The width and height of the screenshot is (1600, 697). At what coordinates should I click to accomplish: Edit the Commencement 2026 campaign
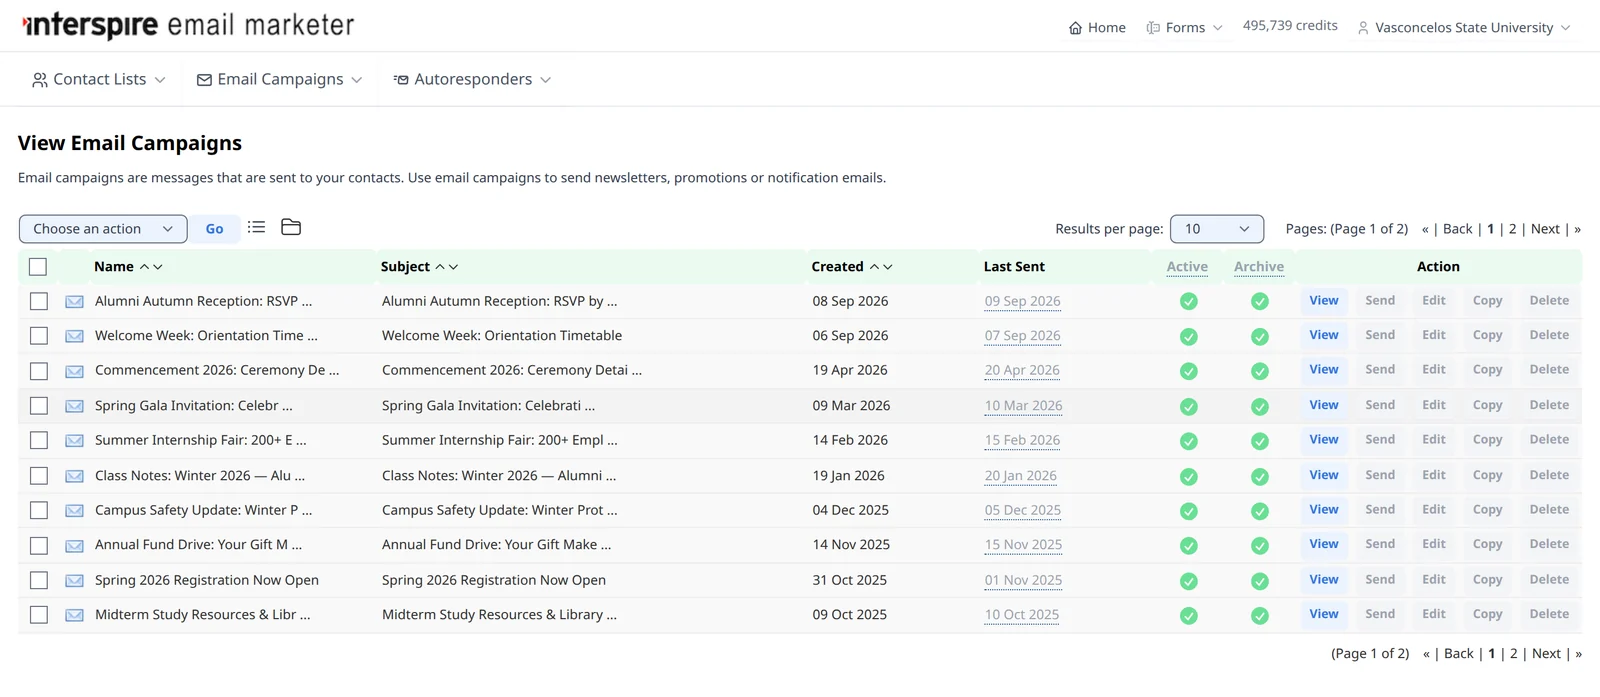(1434, 370)
